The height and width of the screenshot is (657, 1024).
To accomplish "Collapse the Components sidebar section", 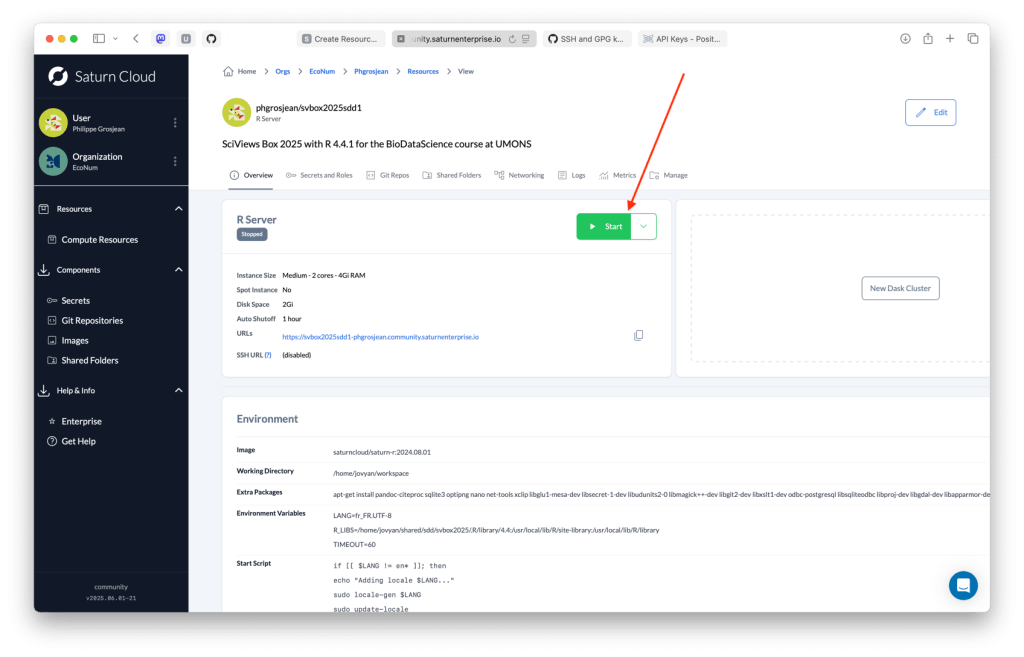I will [x=178, y=270].
